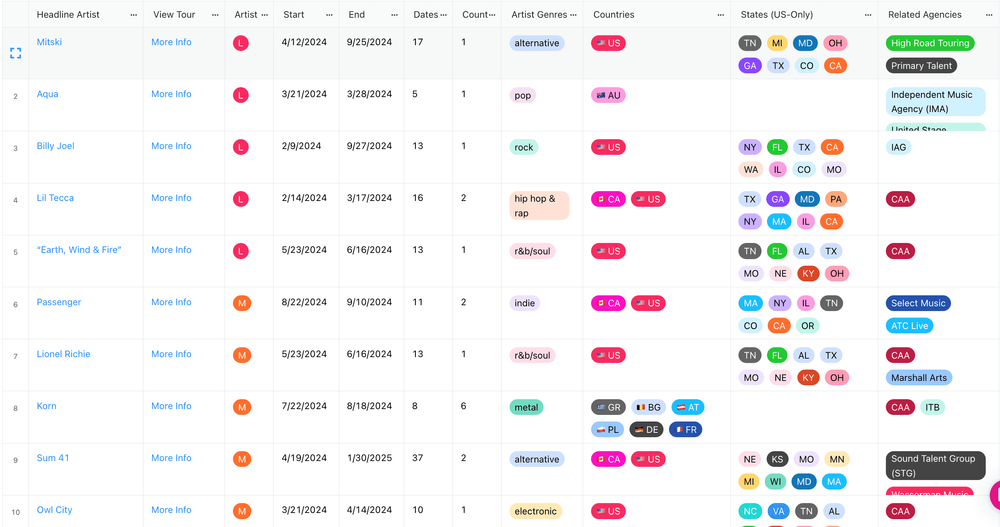The width and height of the screenshot is (1000, 527).
Task: Open the Billy Joel artist link
Action: tap(55, 146)
